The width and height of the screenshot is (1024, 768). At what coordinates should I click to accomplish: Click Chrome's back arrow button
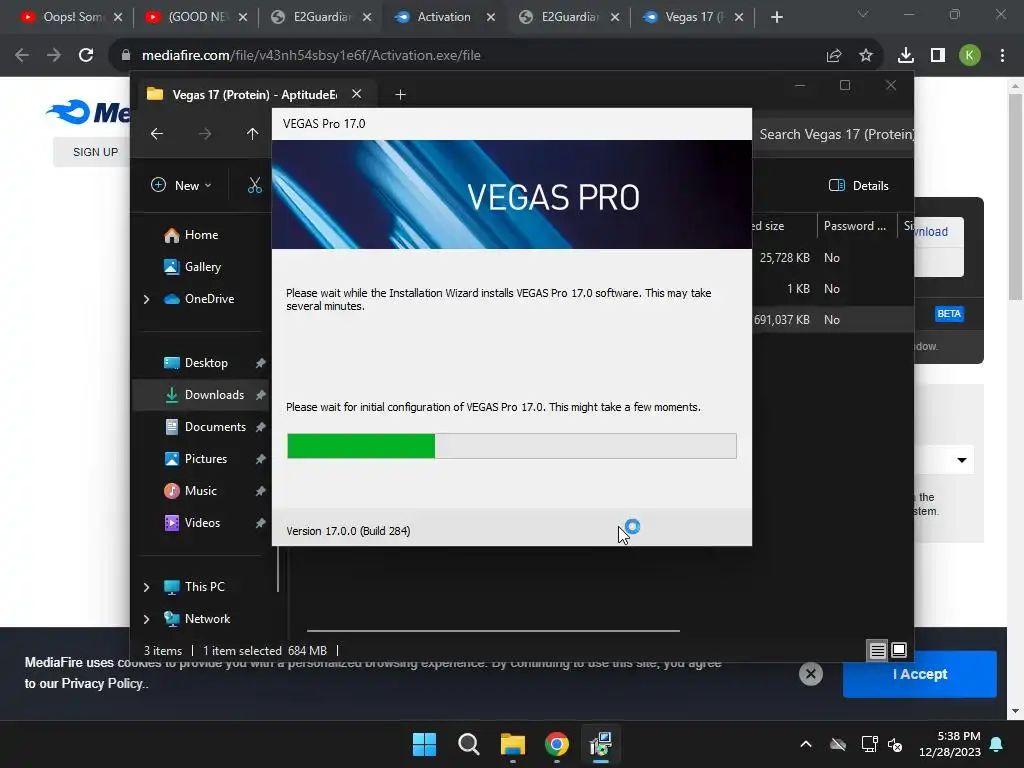(22, 56)
